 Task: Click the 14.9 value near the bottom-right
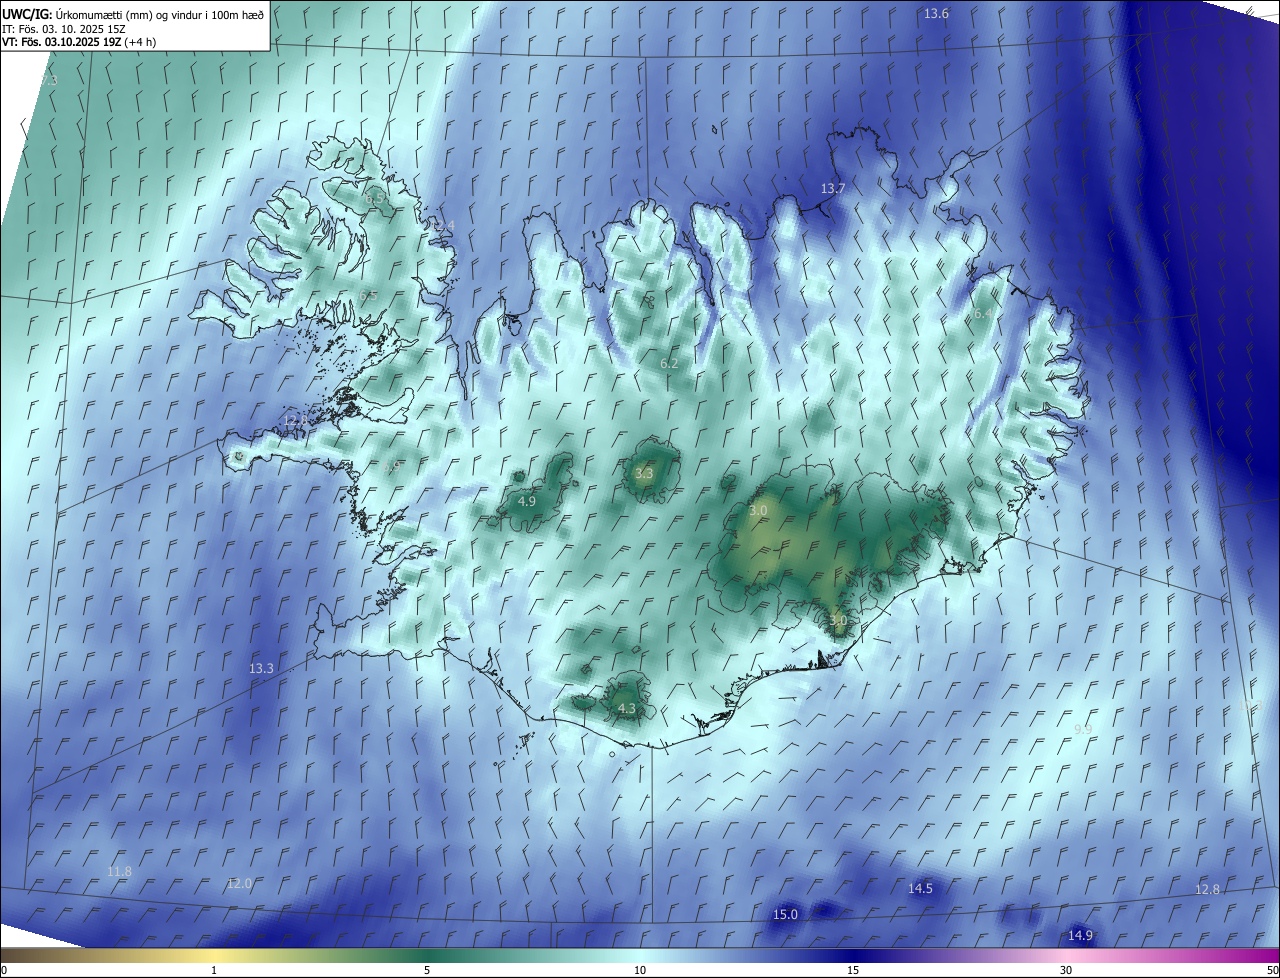(1080, 935)
